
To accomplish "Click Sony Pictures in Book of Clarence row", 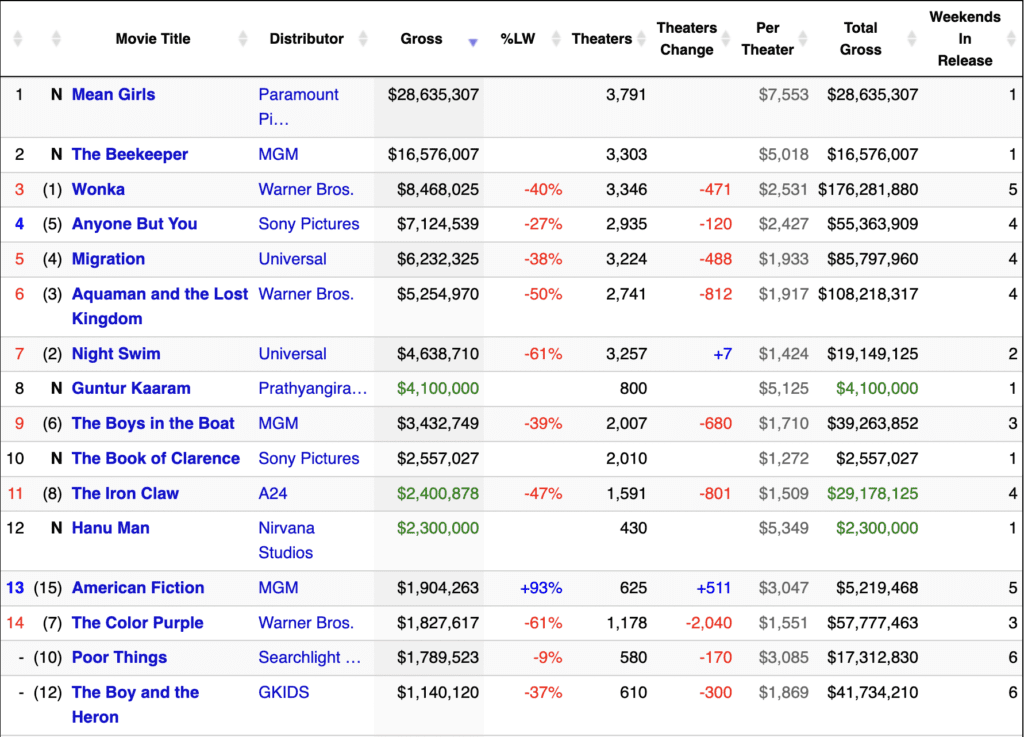I will tap(309, 458).
